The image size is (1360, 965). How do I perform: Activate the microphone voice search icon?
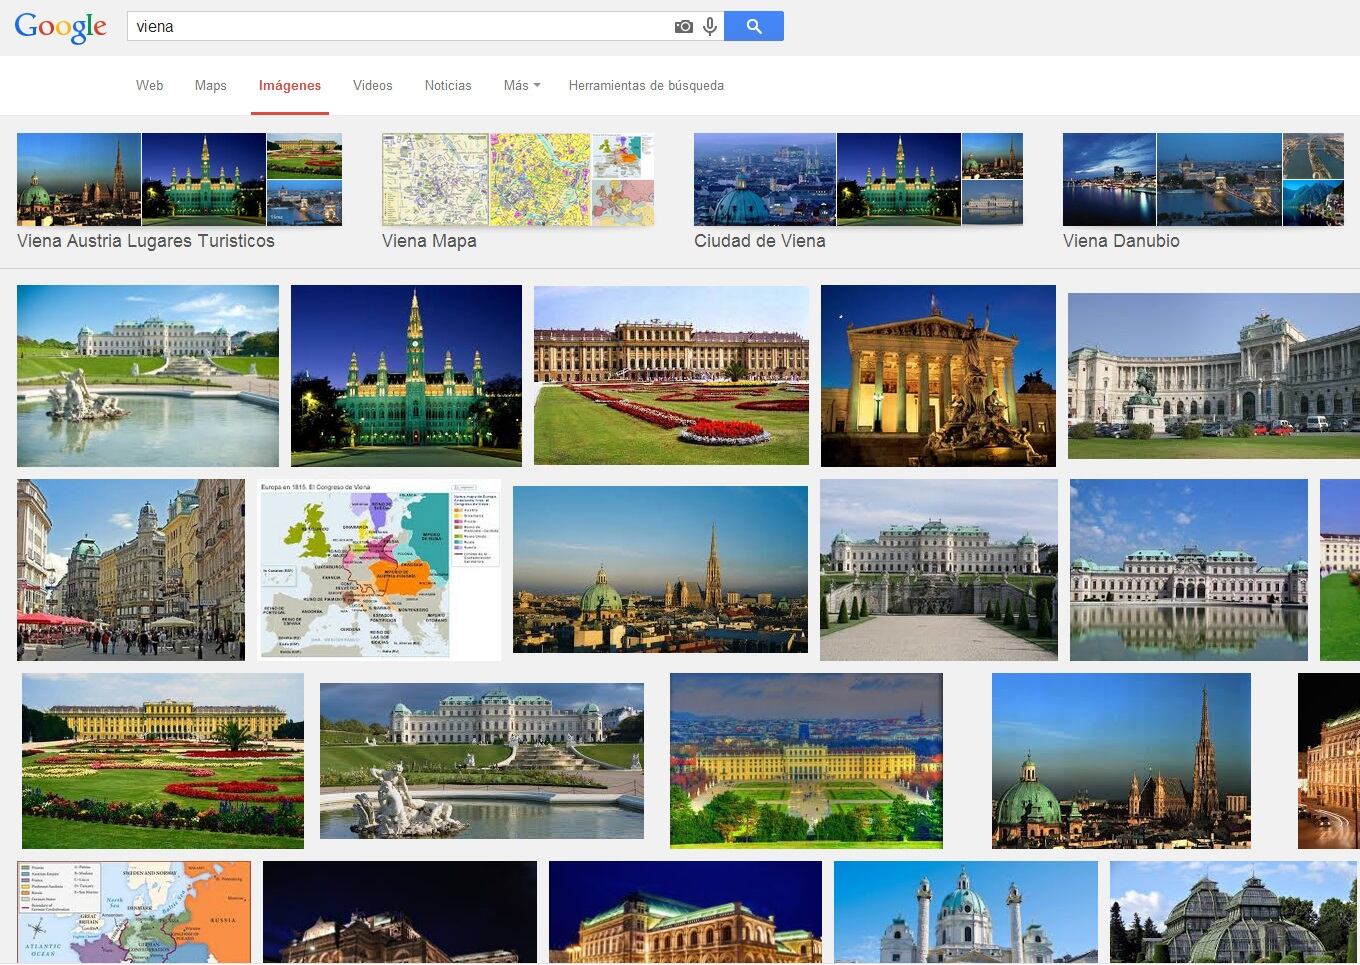[710, 27]
